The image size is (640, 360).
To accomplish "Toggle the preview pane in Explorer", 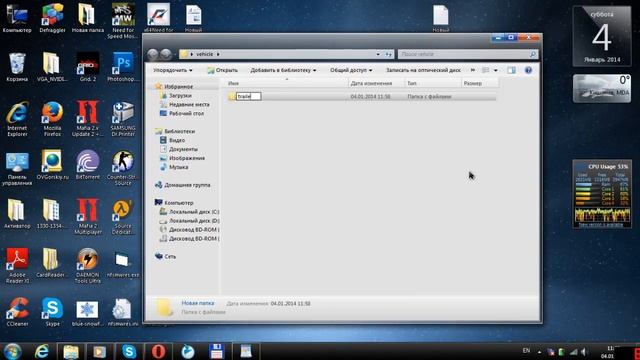I will pyautogui.click(x=511, y=70).
